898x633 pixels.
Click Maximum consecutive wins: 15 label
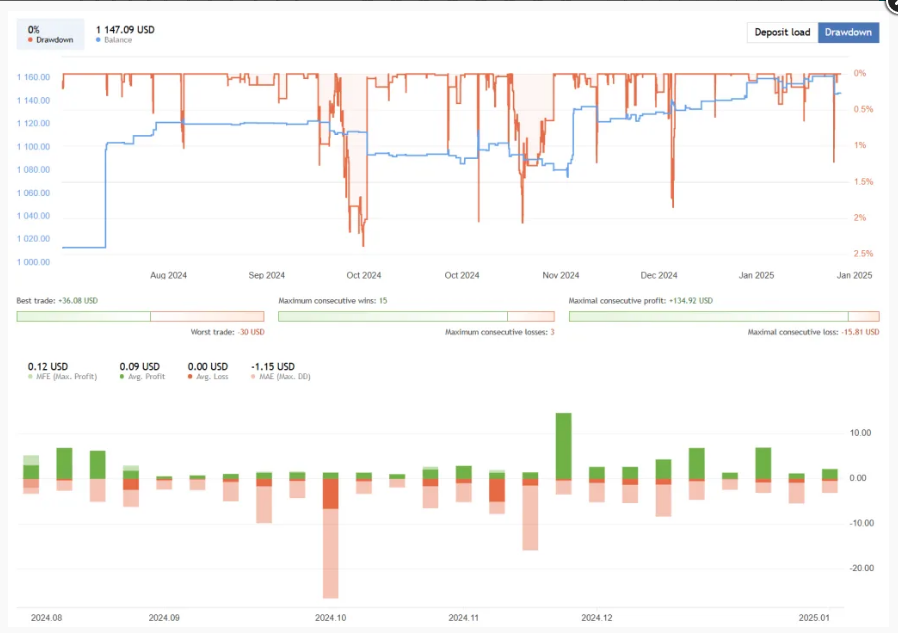pyautogui.click(x=333, y=301)
